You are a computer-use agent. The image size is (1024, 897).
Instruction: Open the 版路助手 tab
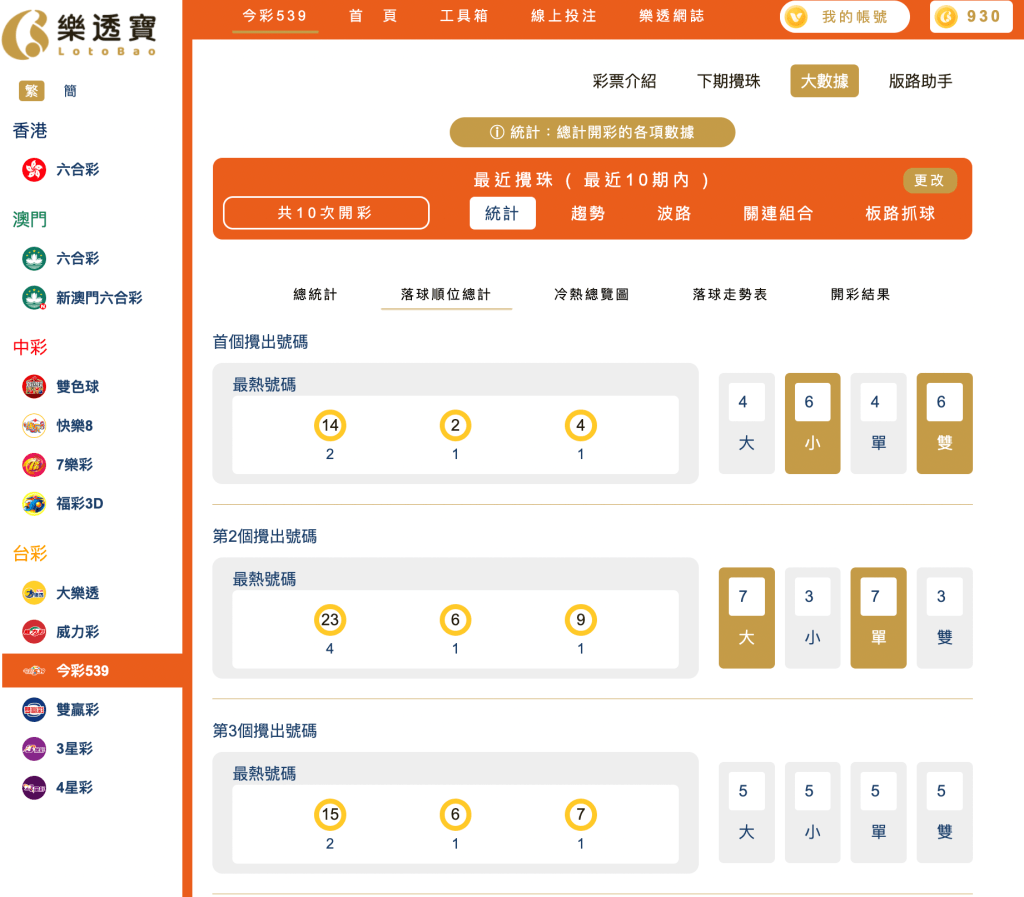(x=920, y=81)
